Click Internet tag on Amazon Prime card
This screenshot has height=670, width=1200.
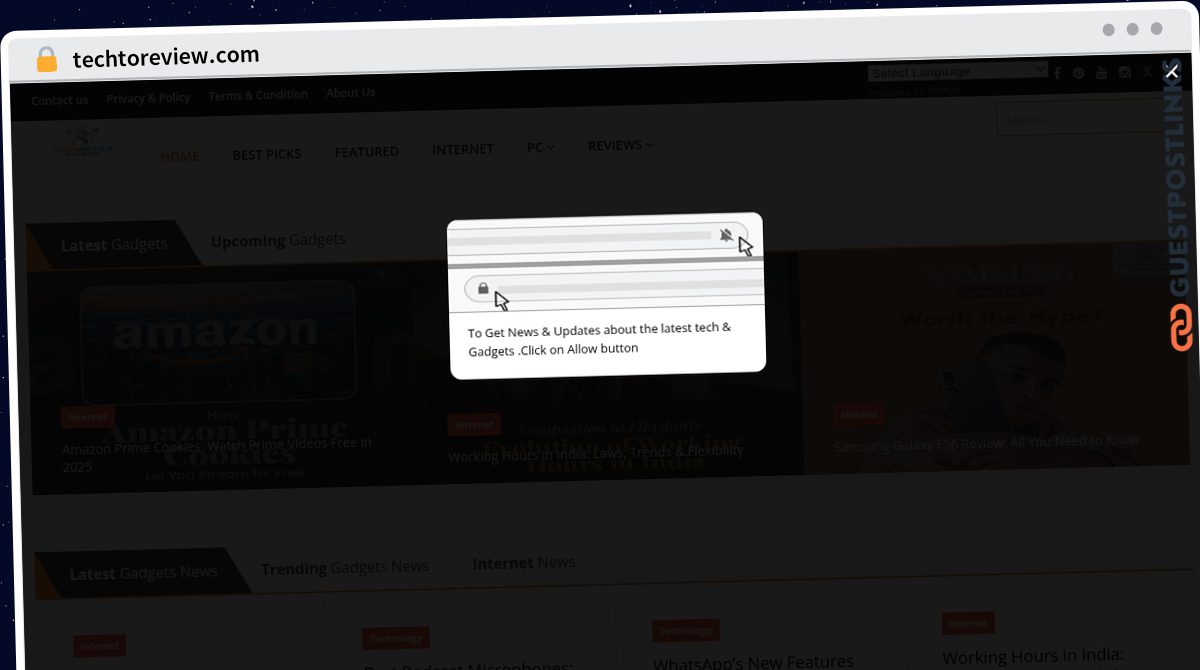click(88, 417)
